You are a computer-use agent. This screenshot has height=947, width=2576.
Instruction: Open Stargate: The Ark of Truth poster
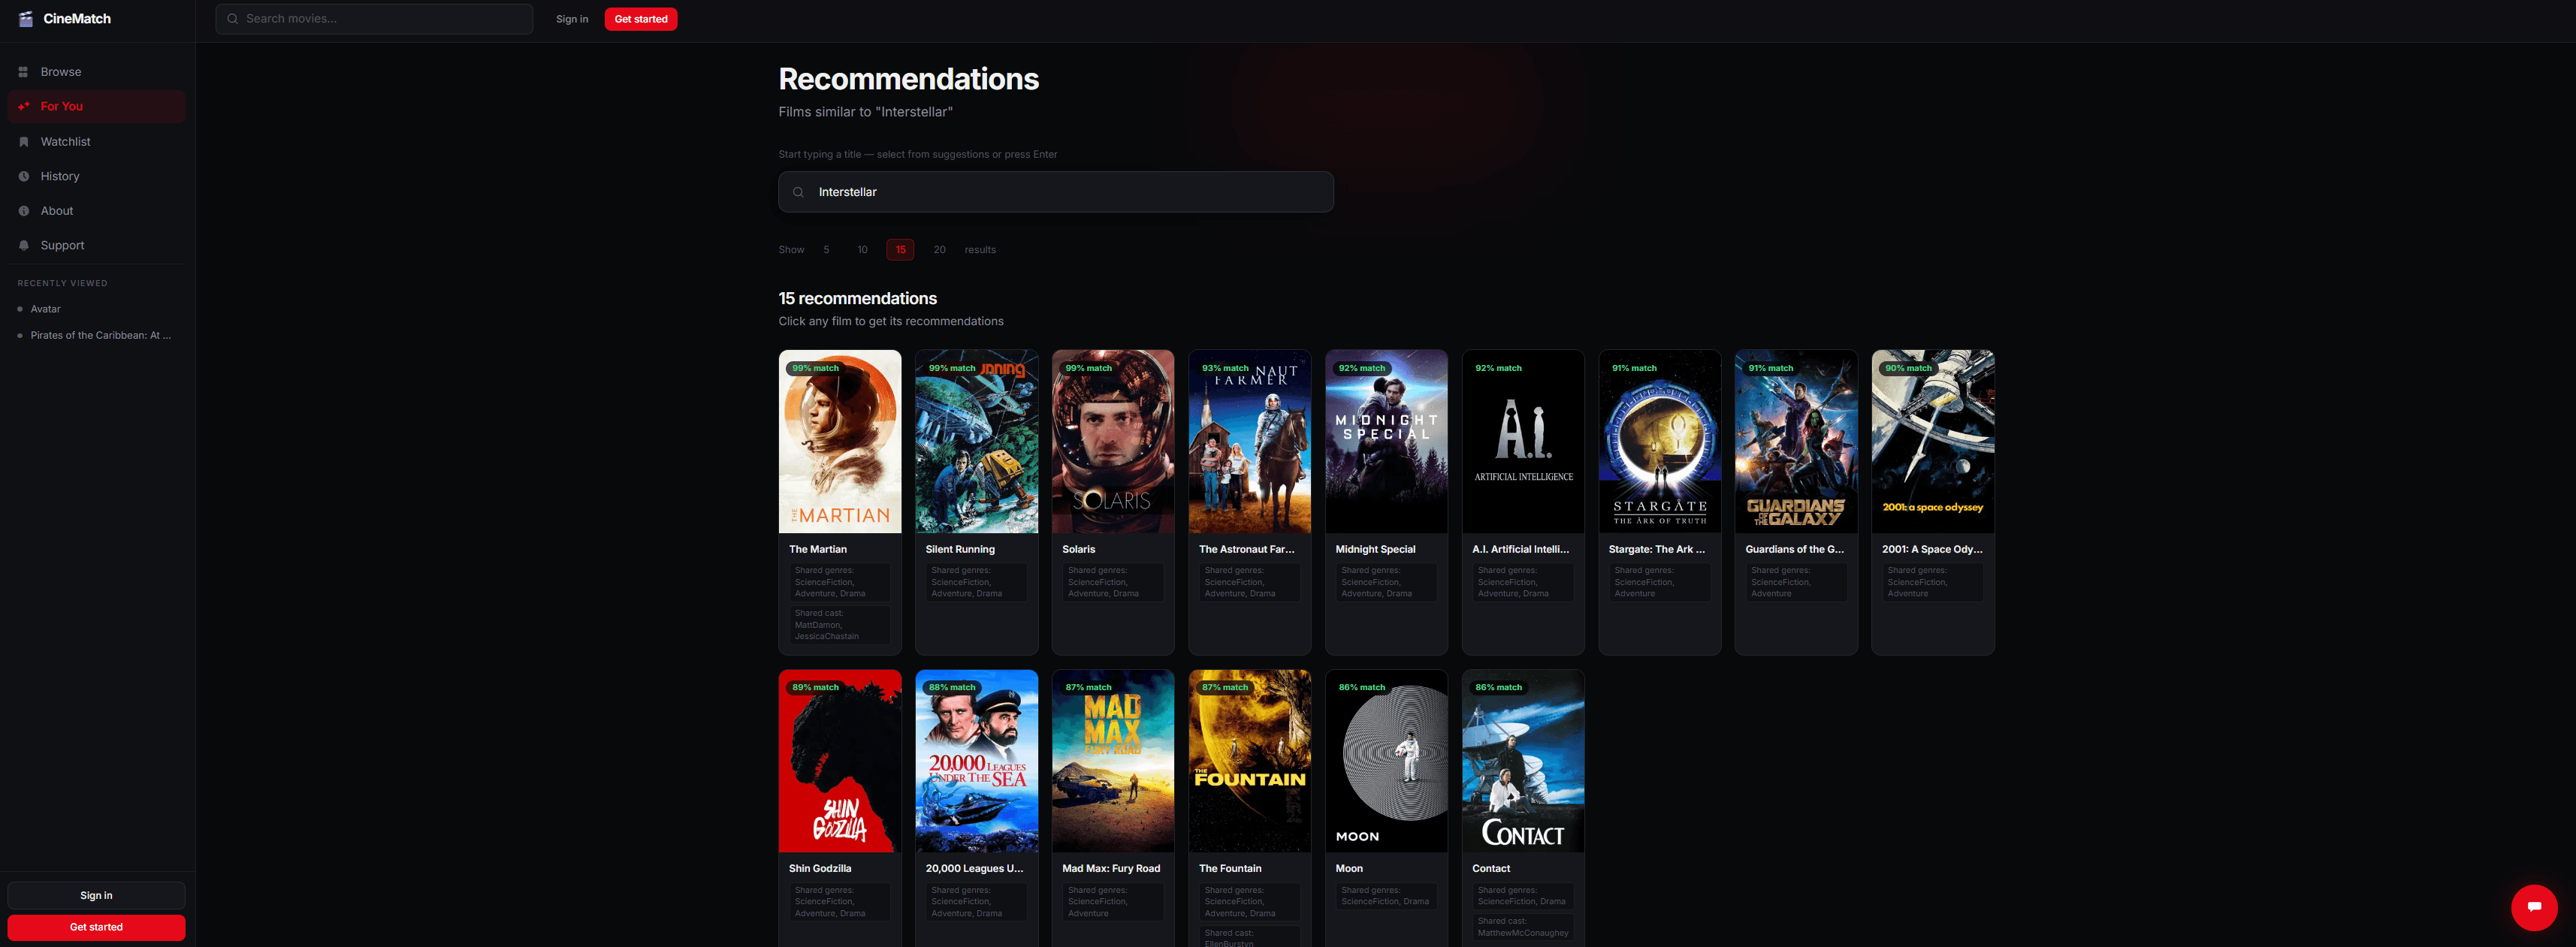(x=1659, y=441)
